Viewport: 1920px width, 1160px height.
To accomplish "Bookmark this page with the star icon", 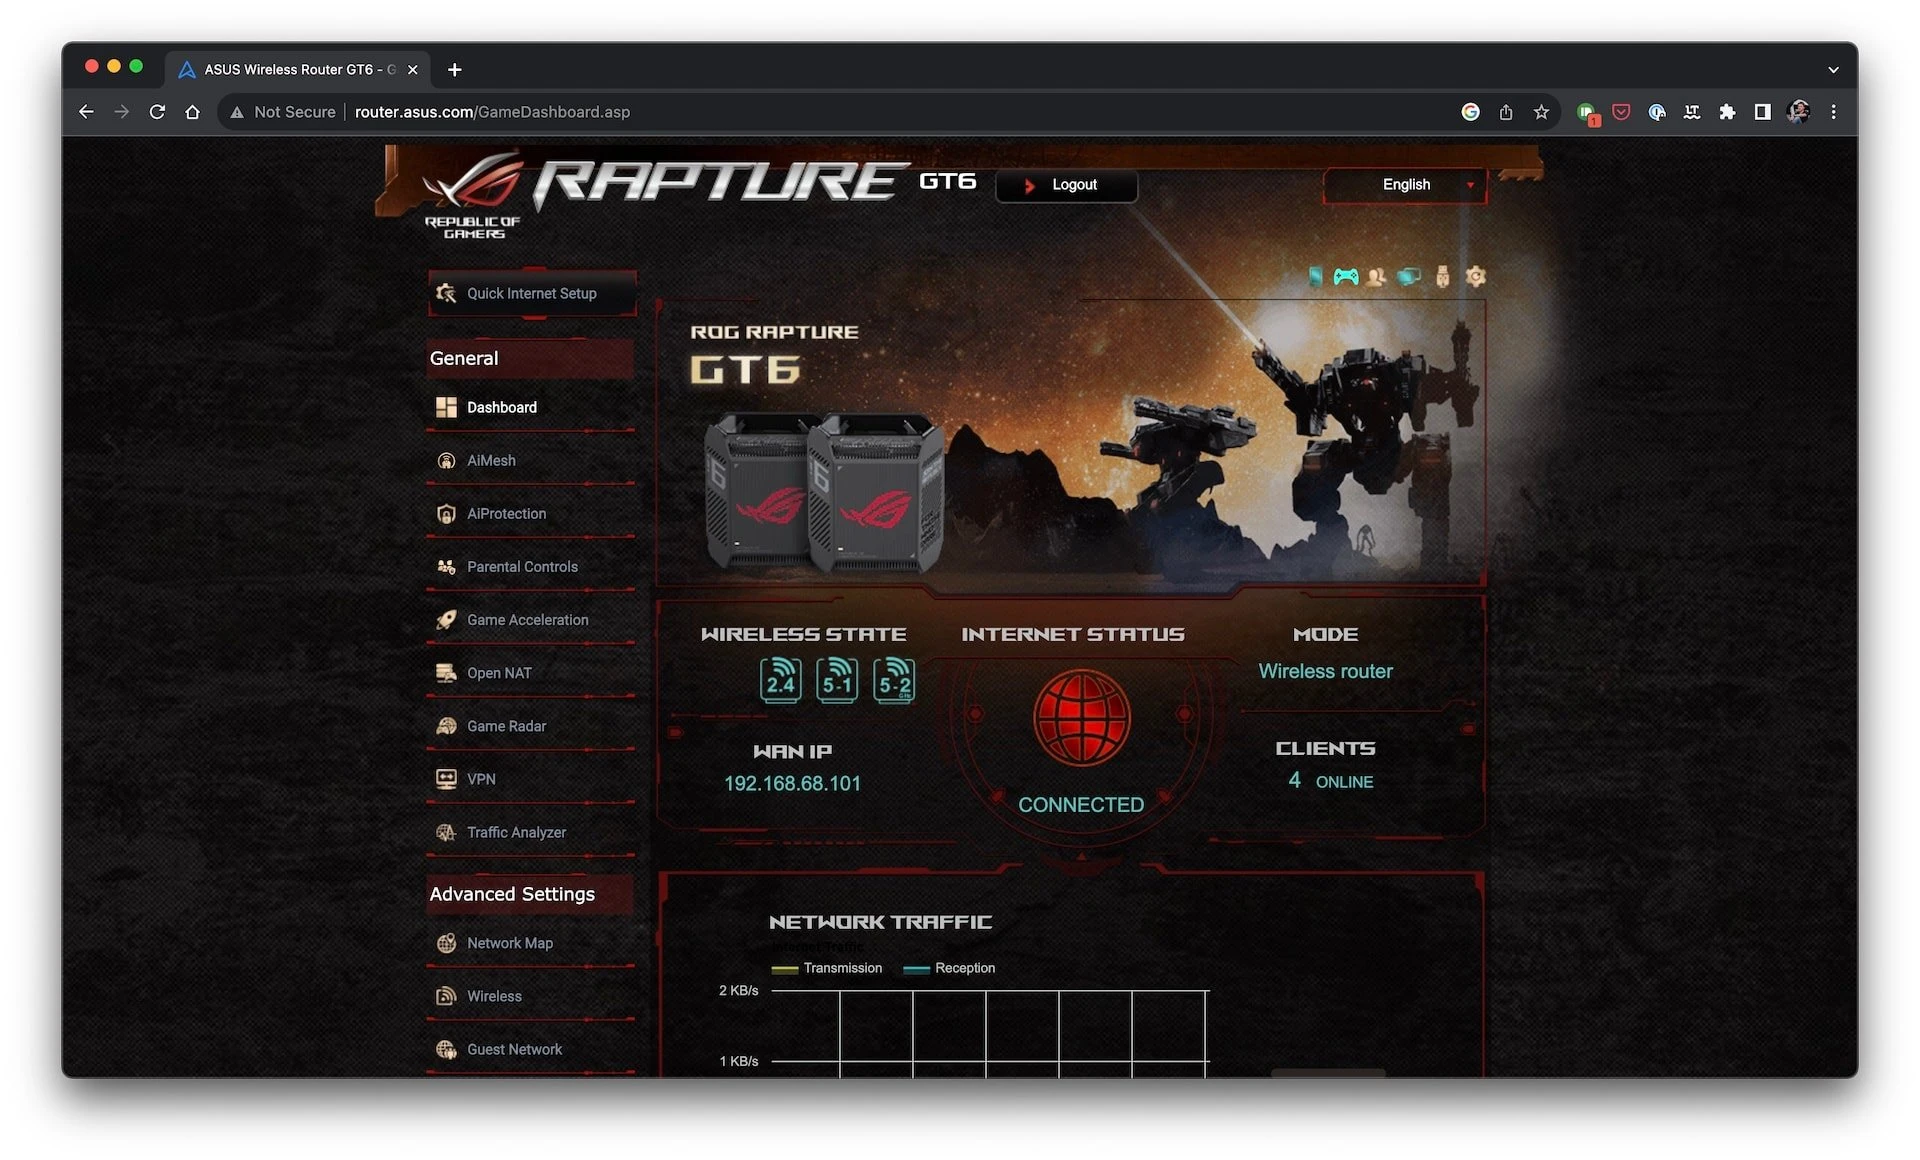I will (x=1541, y=112).
